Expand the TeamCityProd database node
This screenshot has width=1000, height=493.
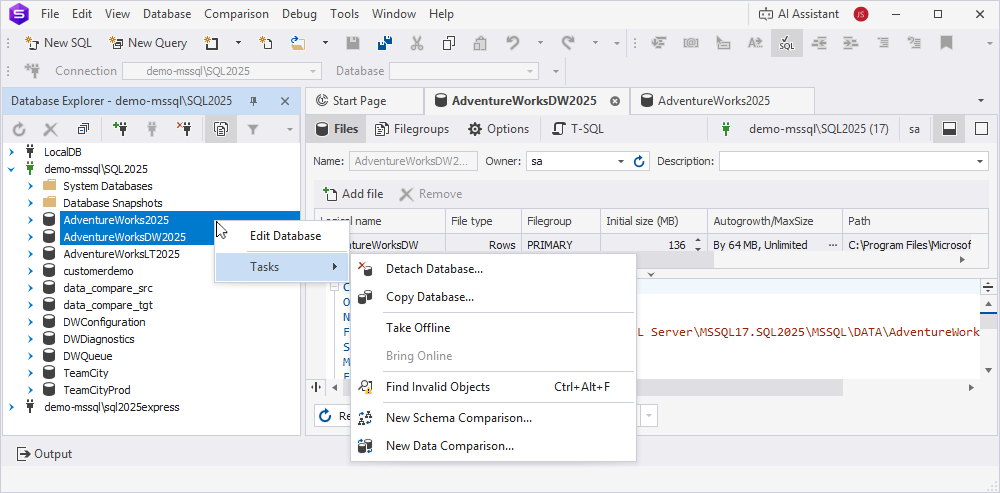(30, 390)
